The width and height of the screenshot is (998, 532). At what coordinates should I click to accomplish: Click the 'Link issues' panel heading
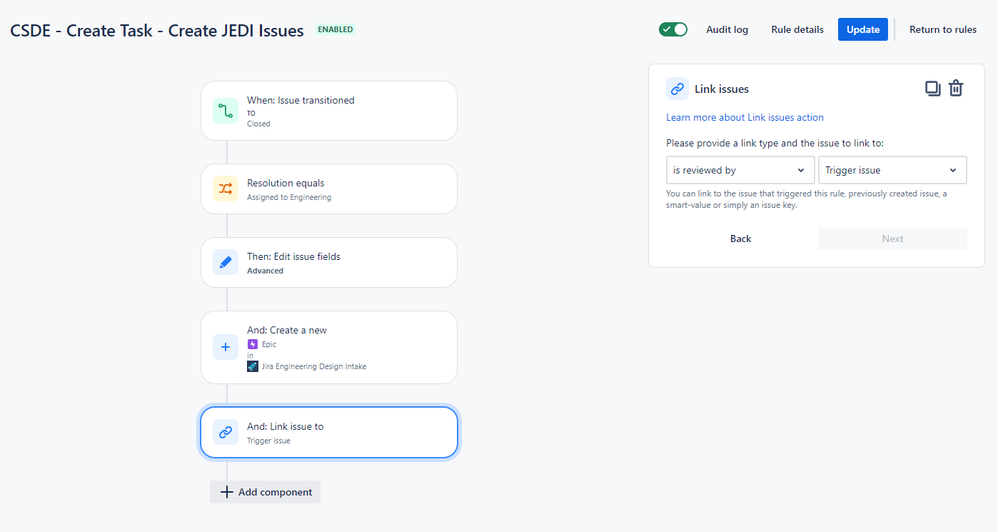[721, 89]
